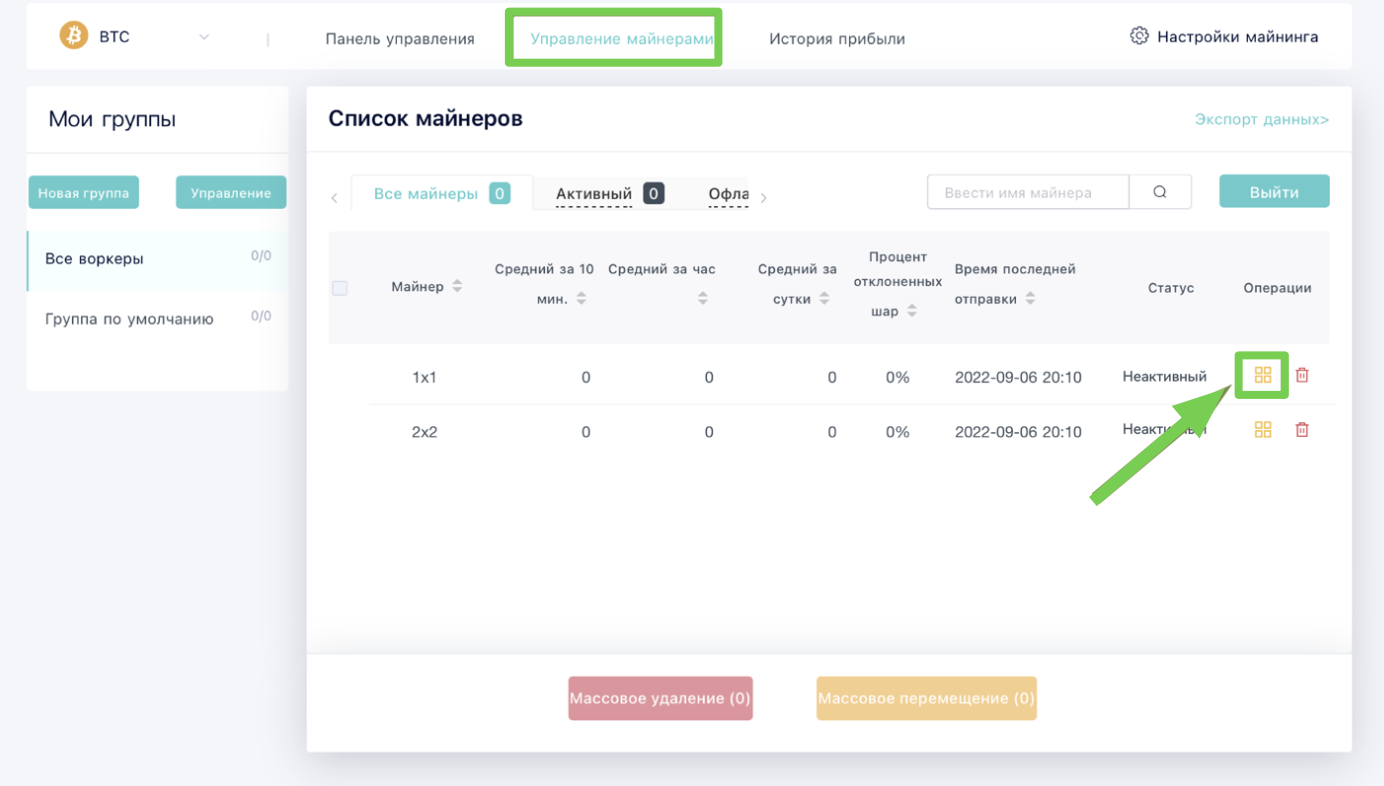Click the Bitcoin BTC coin icon
The height and width of the screenshot is (786, 1384).
point(73,36)
